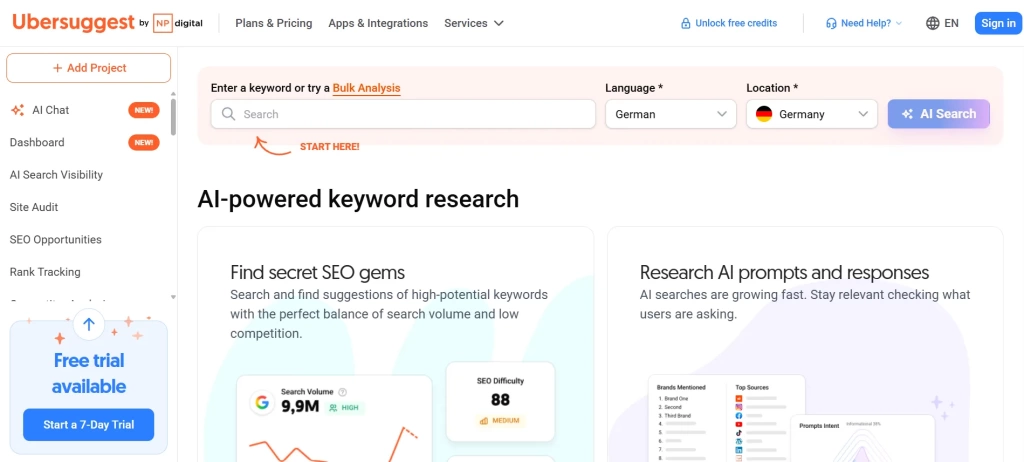
Task: Click the sidebar vertical scrollbar thumb
Action: pyautogui.click(x=173, y=116)
